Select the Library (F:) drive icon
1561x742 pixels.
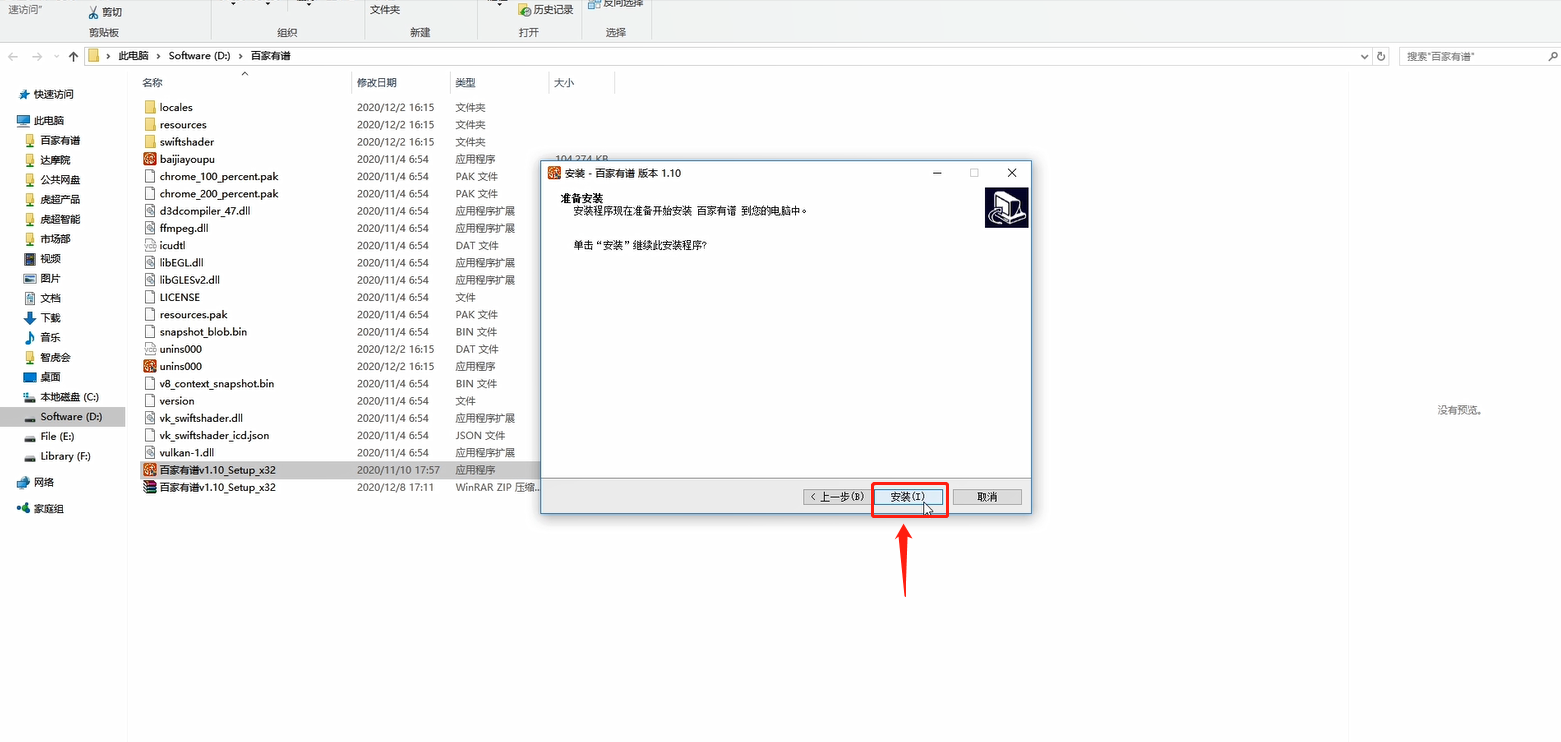[30, 456]
